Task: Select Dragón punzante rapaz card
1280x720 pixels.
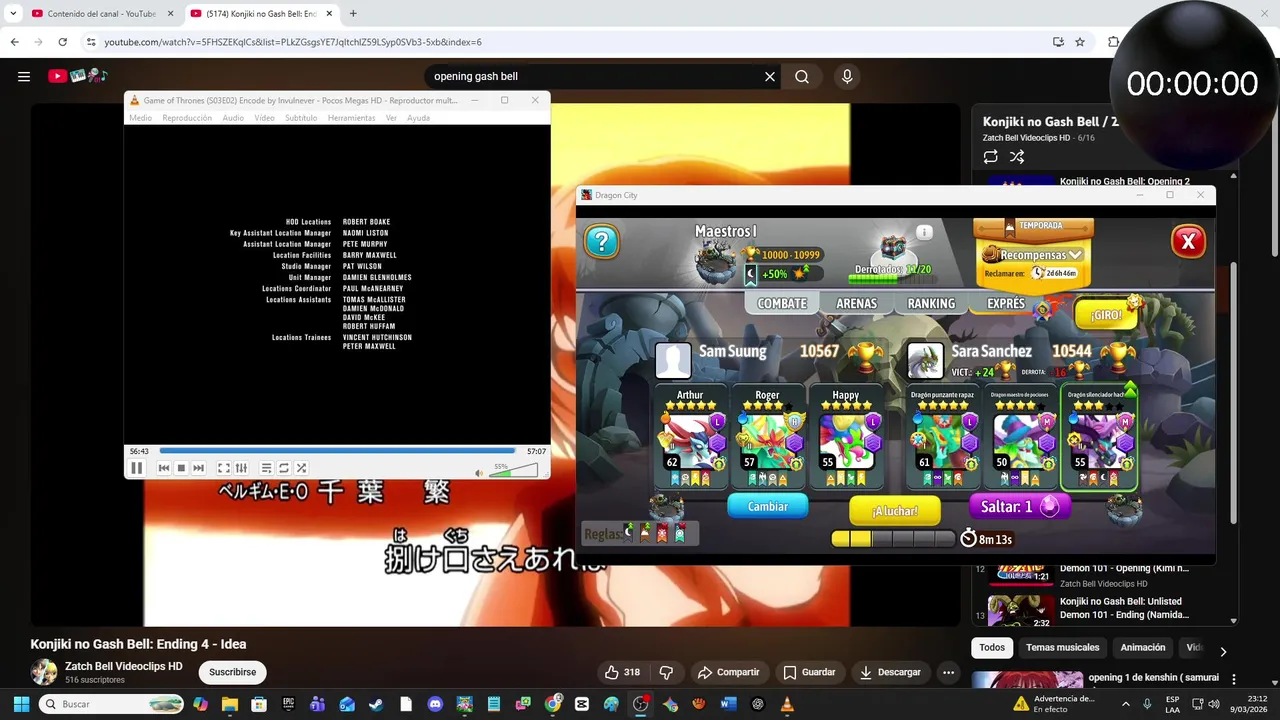Action: click(943, 438)
